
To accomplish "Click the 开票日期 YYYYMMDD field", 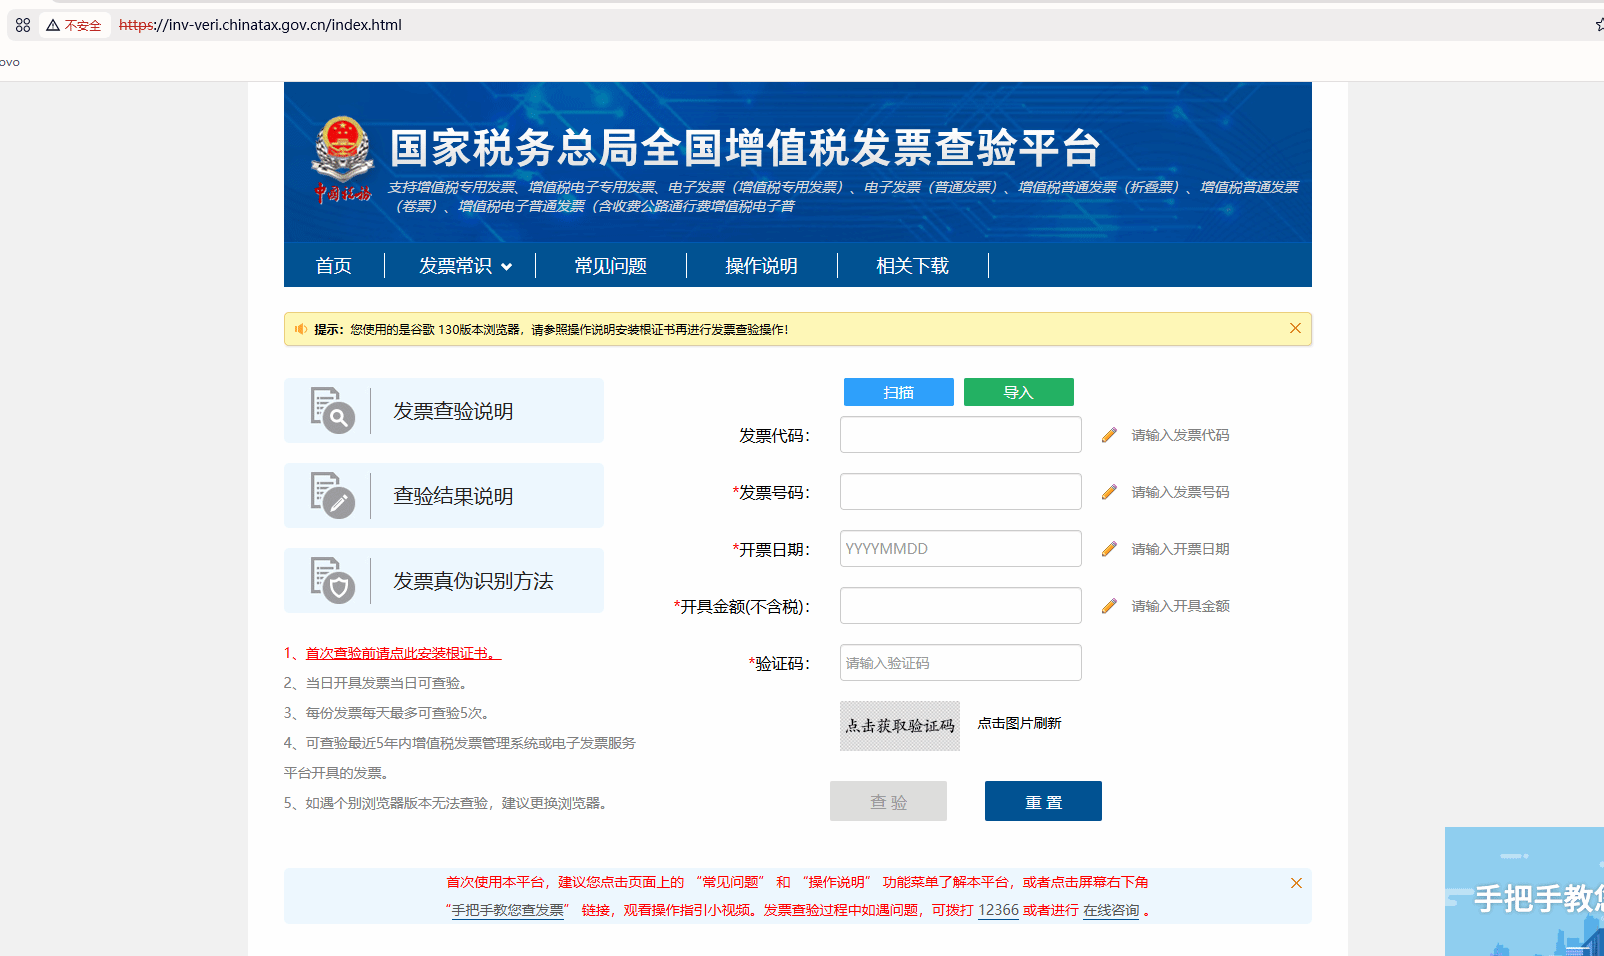I will point(960,549).
